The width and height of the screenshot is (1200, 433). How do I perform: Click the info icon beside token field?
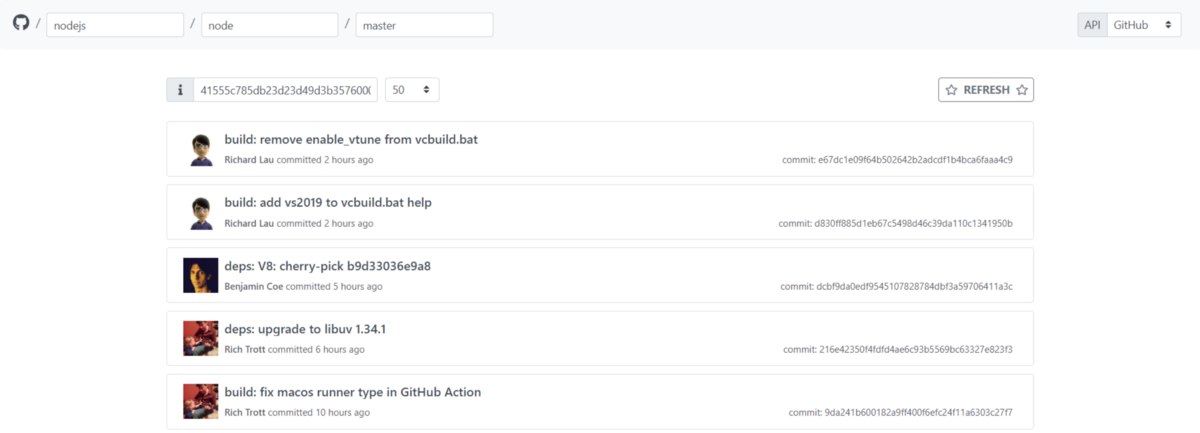pos(180,90)
